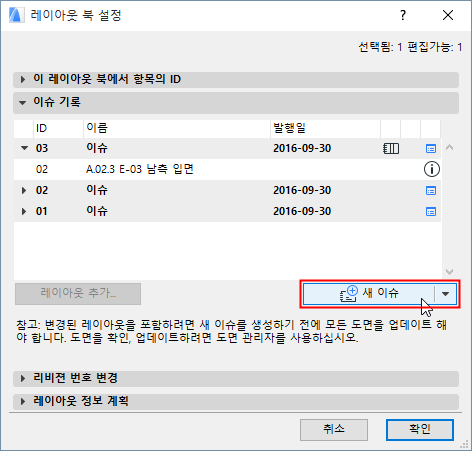
Task: Click the 새 이슈 button
Action: tap(369, 294)
